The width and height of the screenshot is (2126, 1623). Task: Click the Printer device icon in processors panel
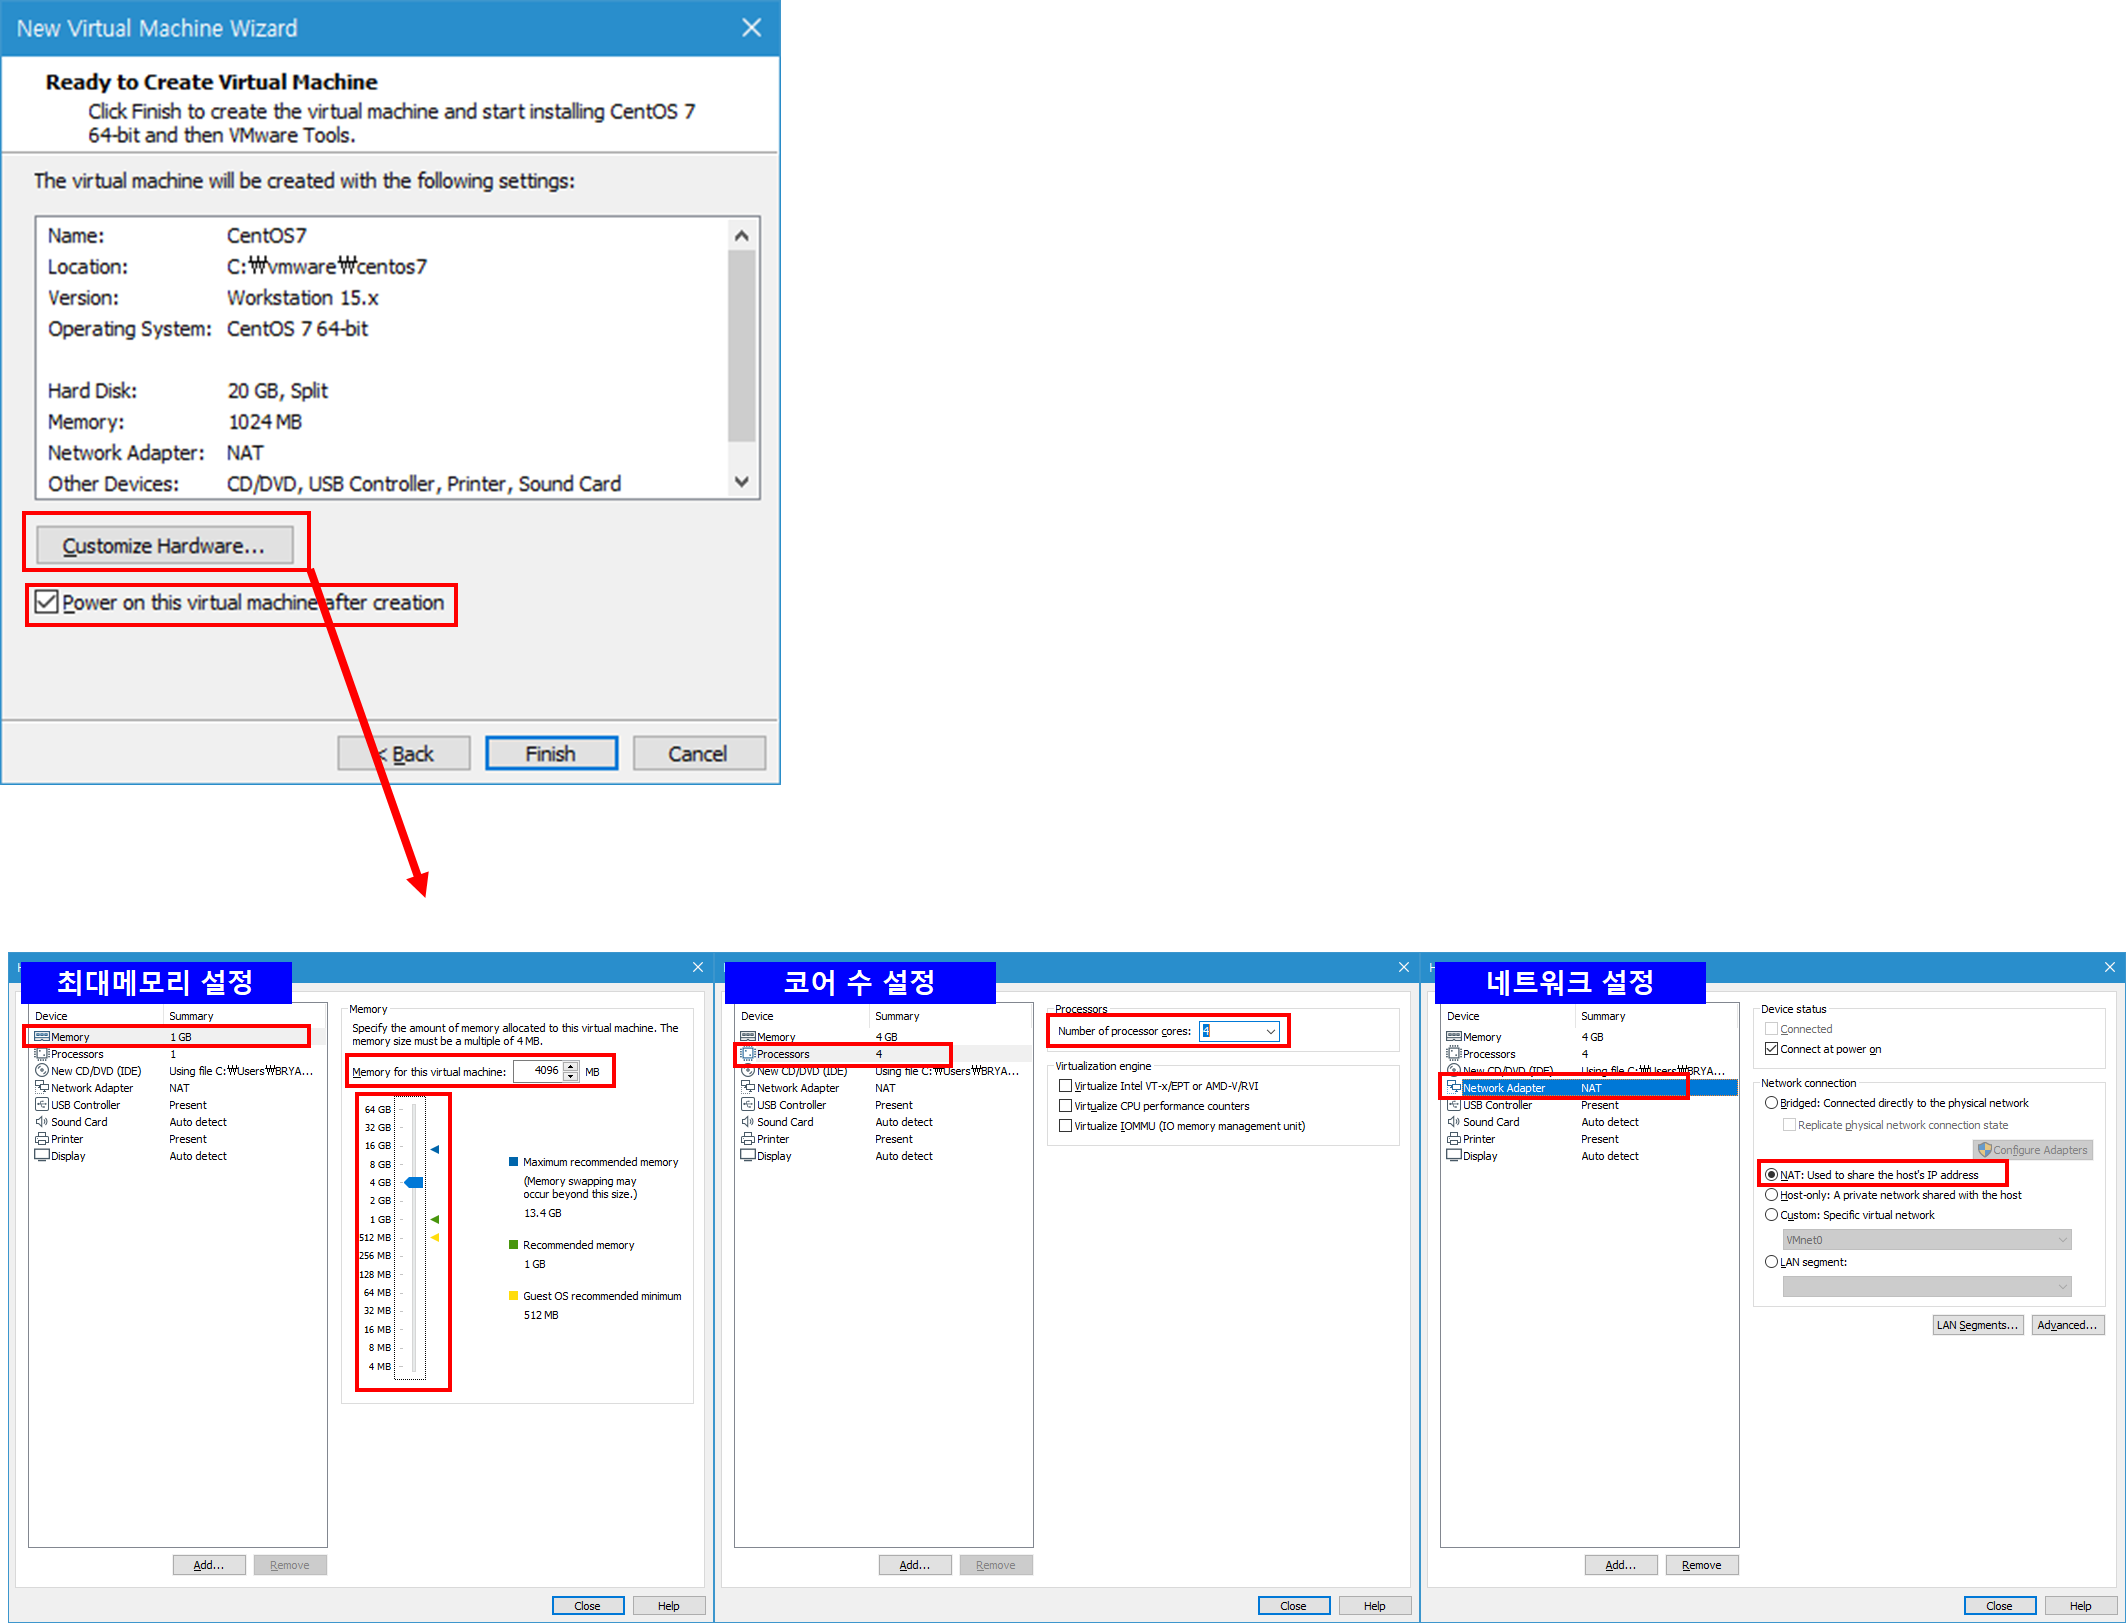(748, 1139)
